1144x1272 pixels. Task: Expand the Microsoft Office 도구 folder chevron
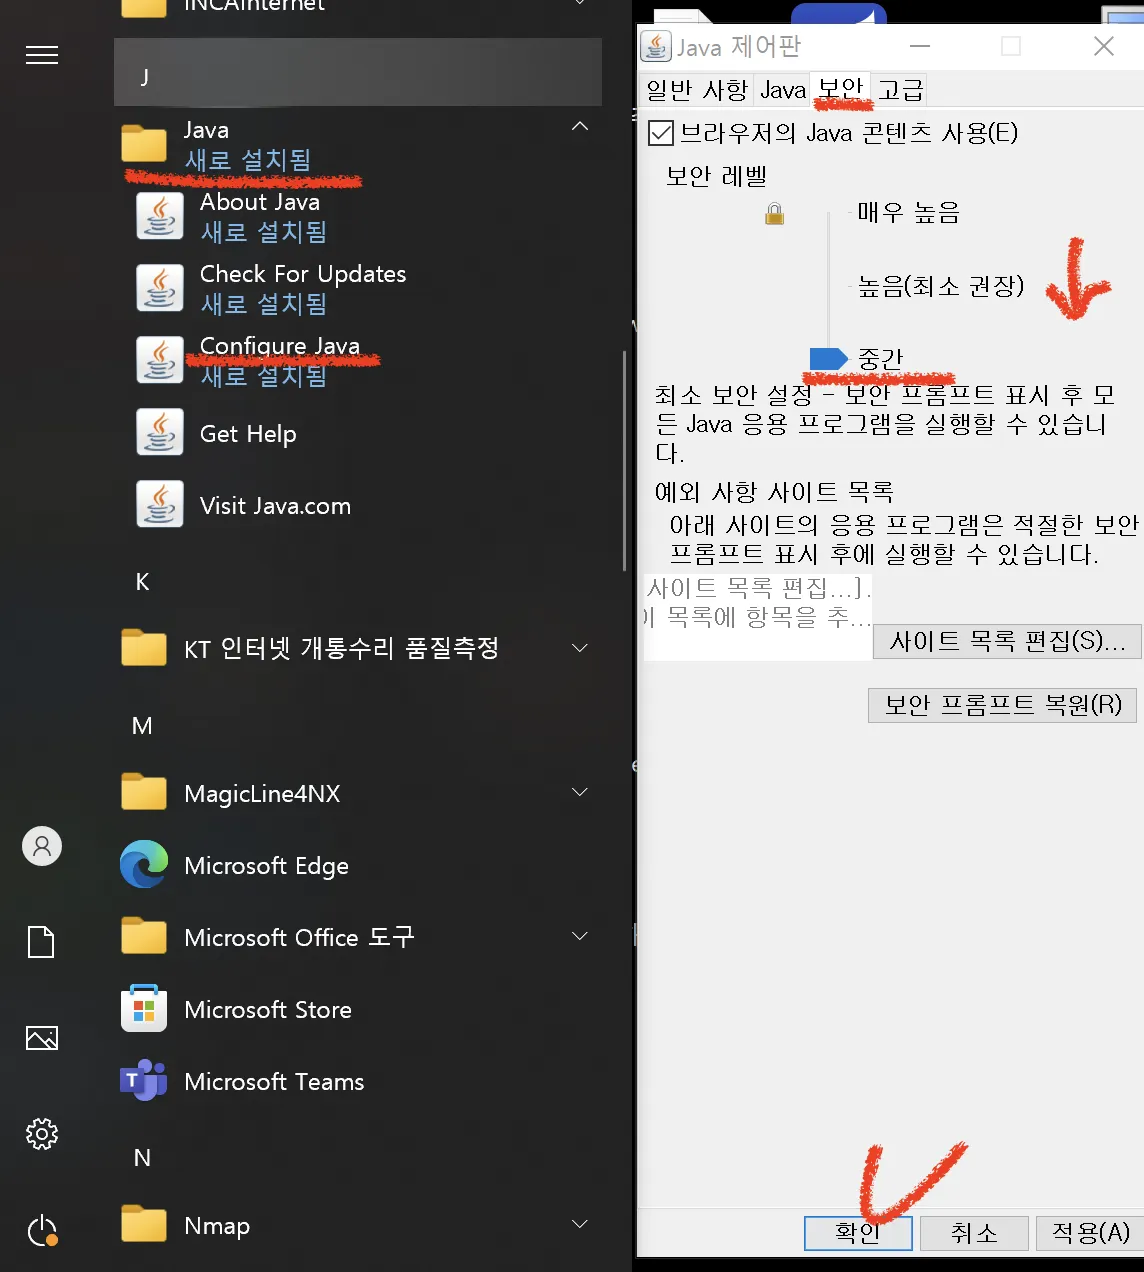click(x=580, y=936)
